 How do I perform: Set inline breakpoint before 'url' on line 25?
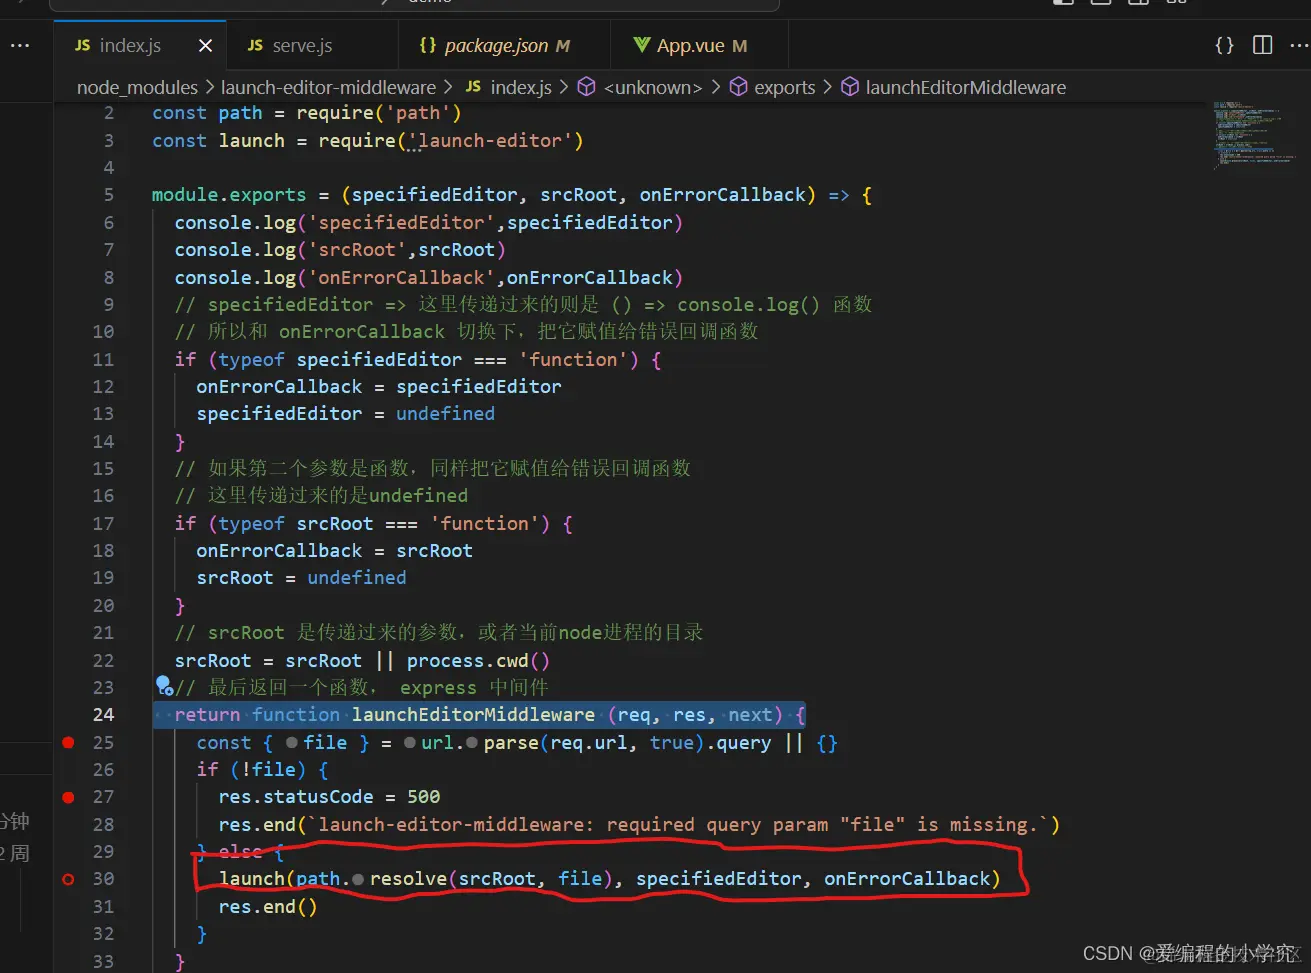[410, 743]
